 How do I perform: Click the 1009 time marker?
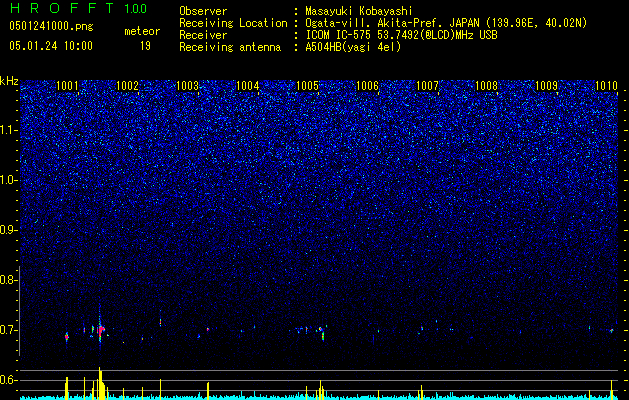coord(546,85)
